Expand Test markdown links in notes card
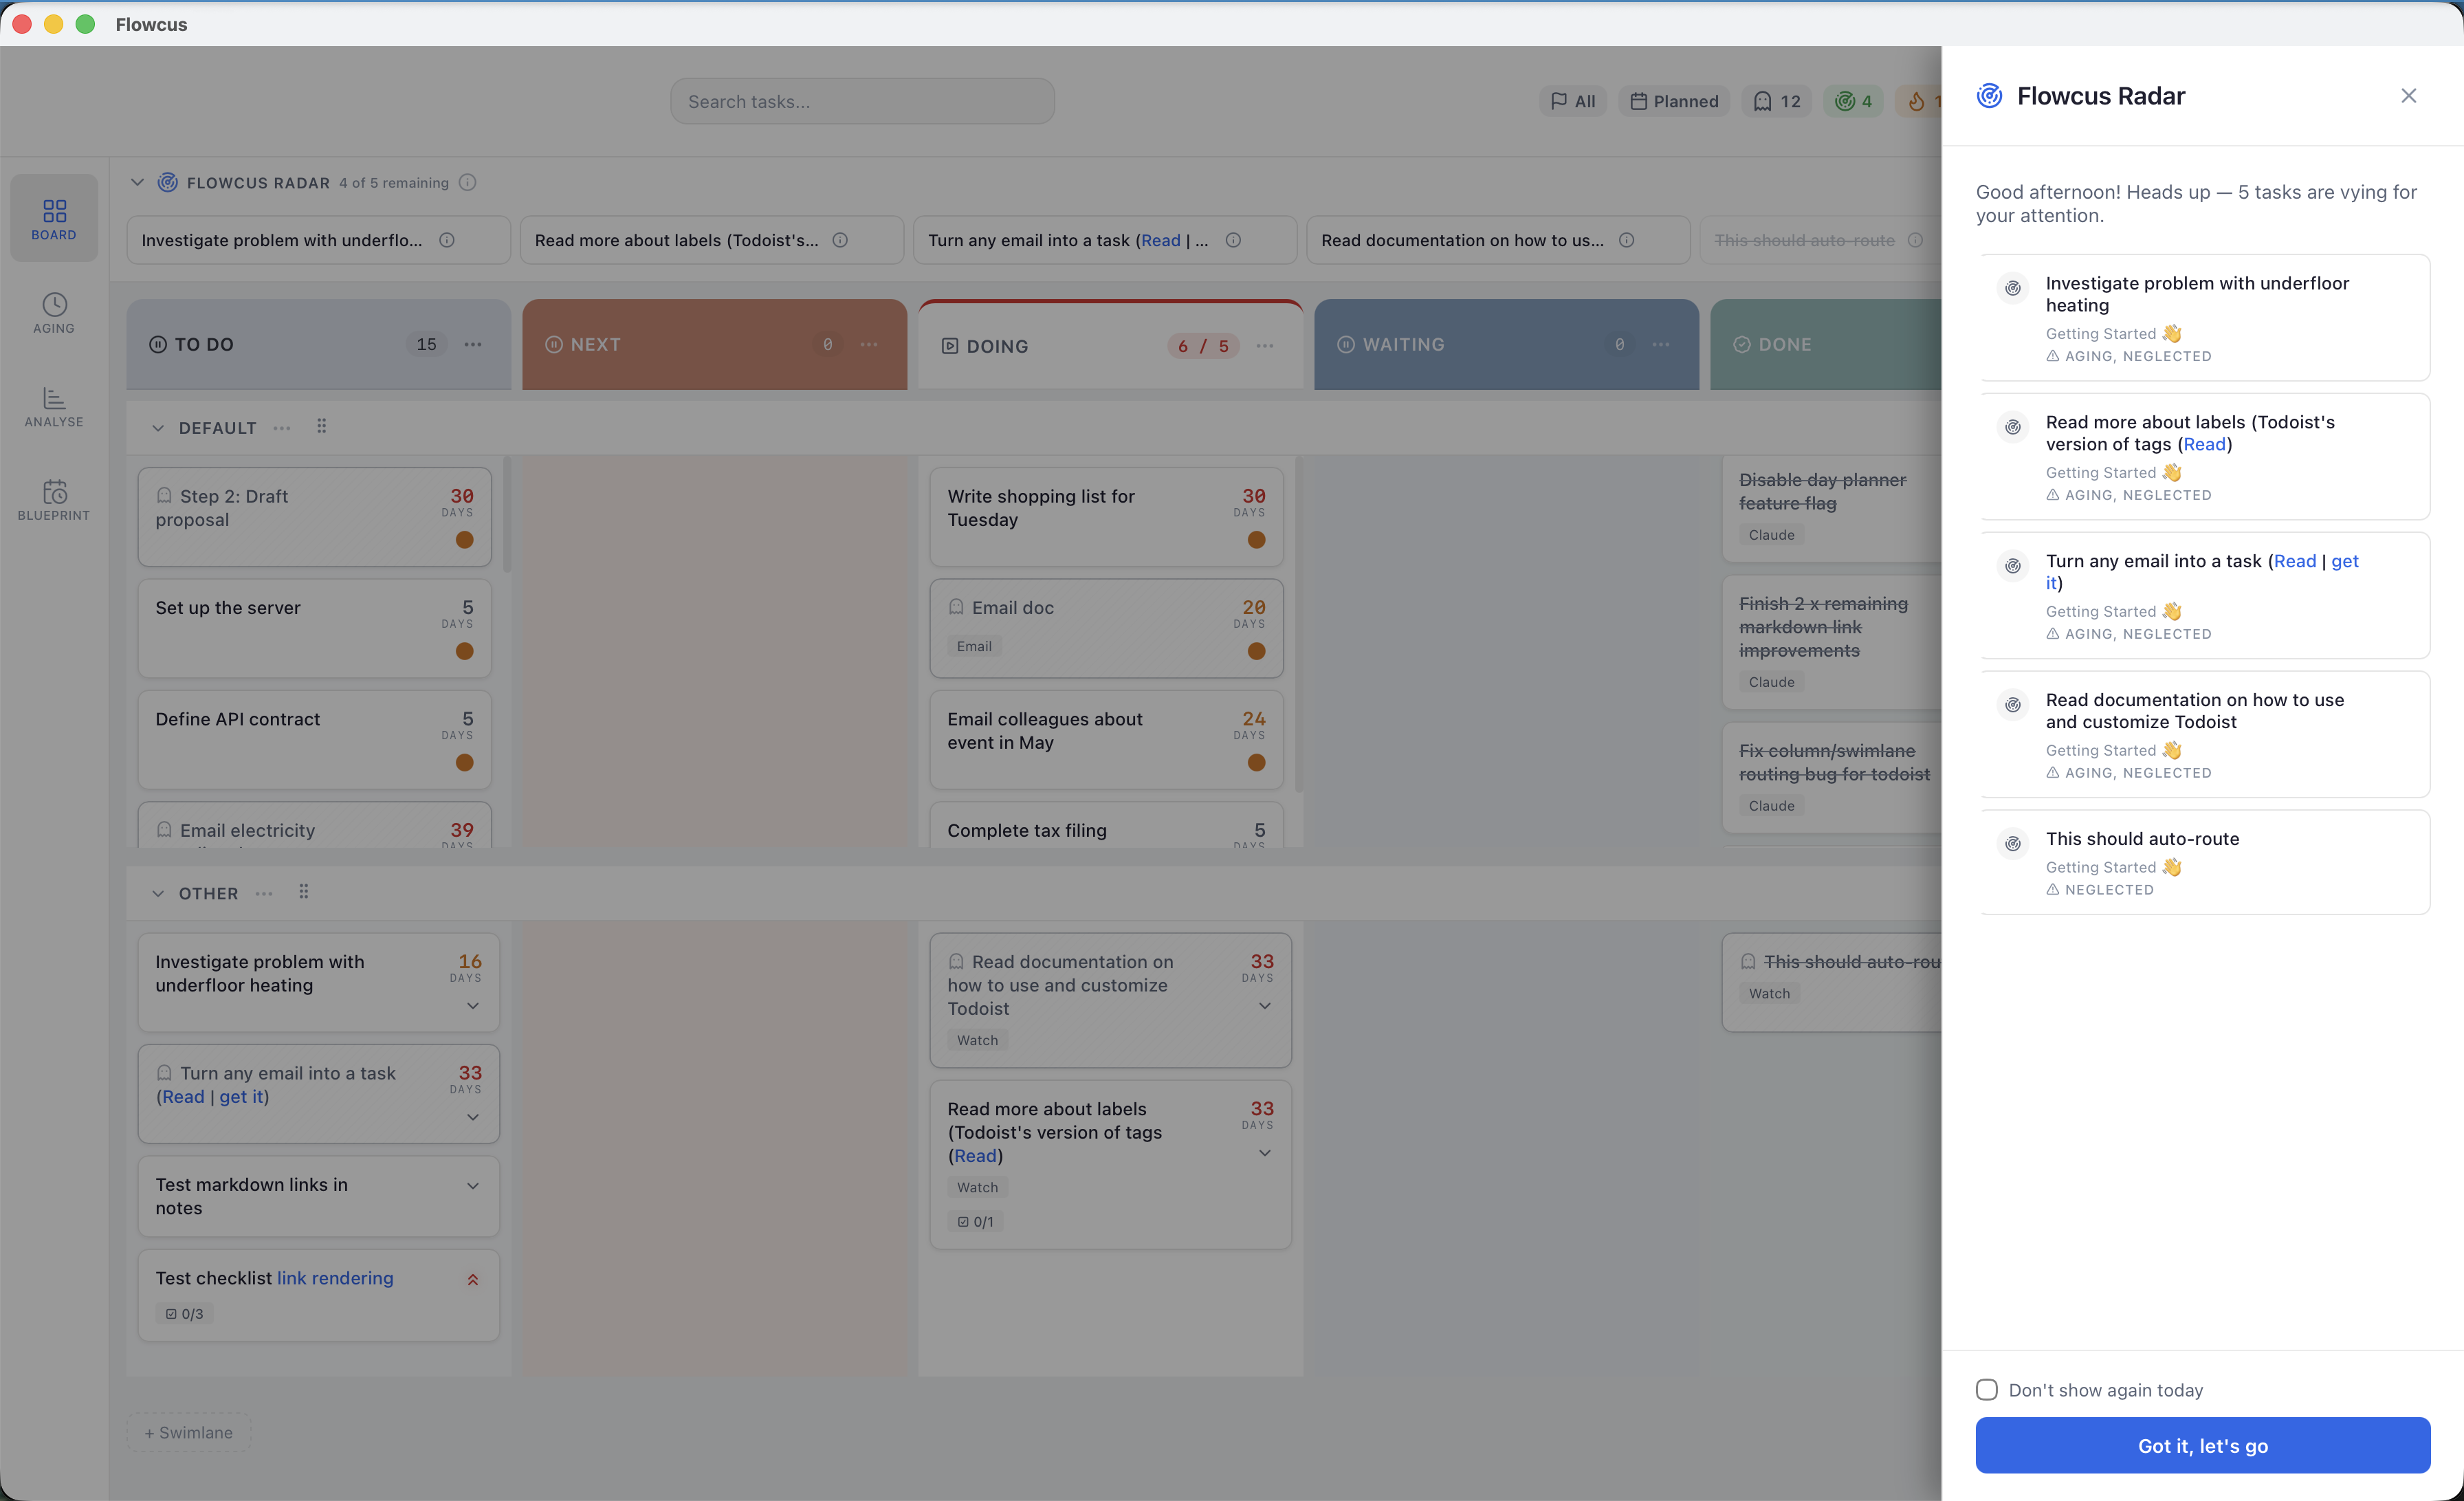The height and width of the screenshot is (1501, 2464). click(473, 1186)
